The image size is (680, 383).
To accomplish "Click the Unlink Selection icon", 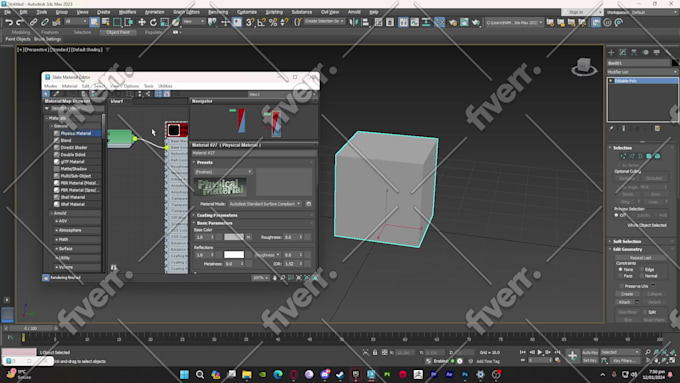I will coord(45,22).
